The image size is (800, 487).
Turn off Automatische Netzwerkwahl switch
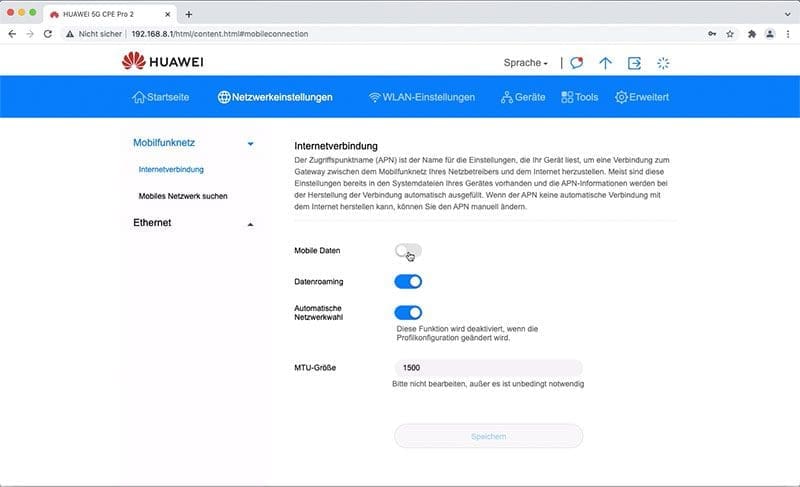tap(408, 312)
